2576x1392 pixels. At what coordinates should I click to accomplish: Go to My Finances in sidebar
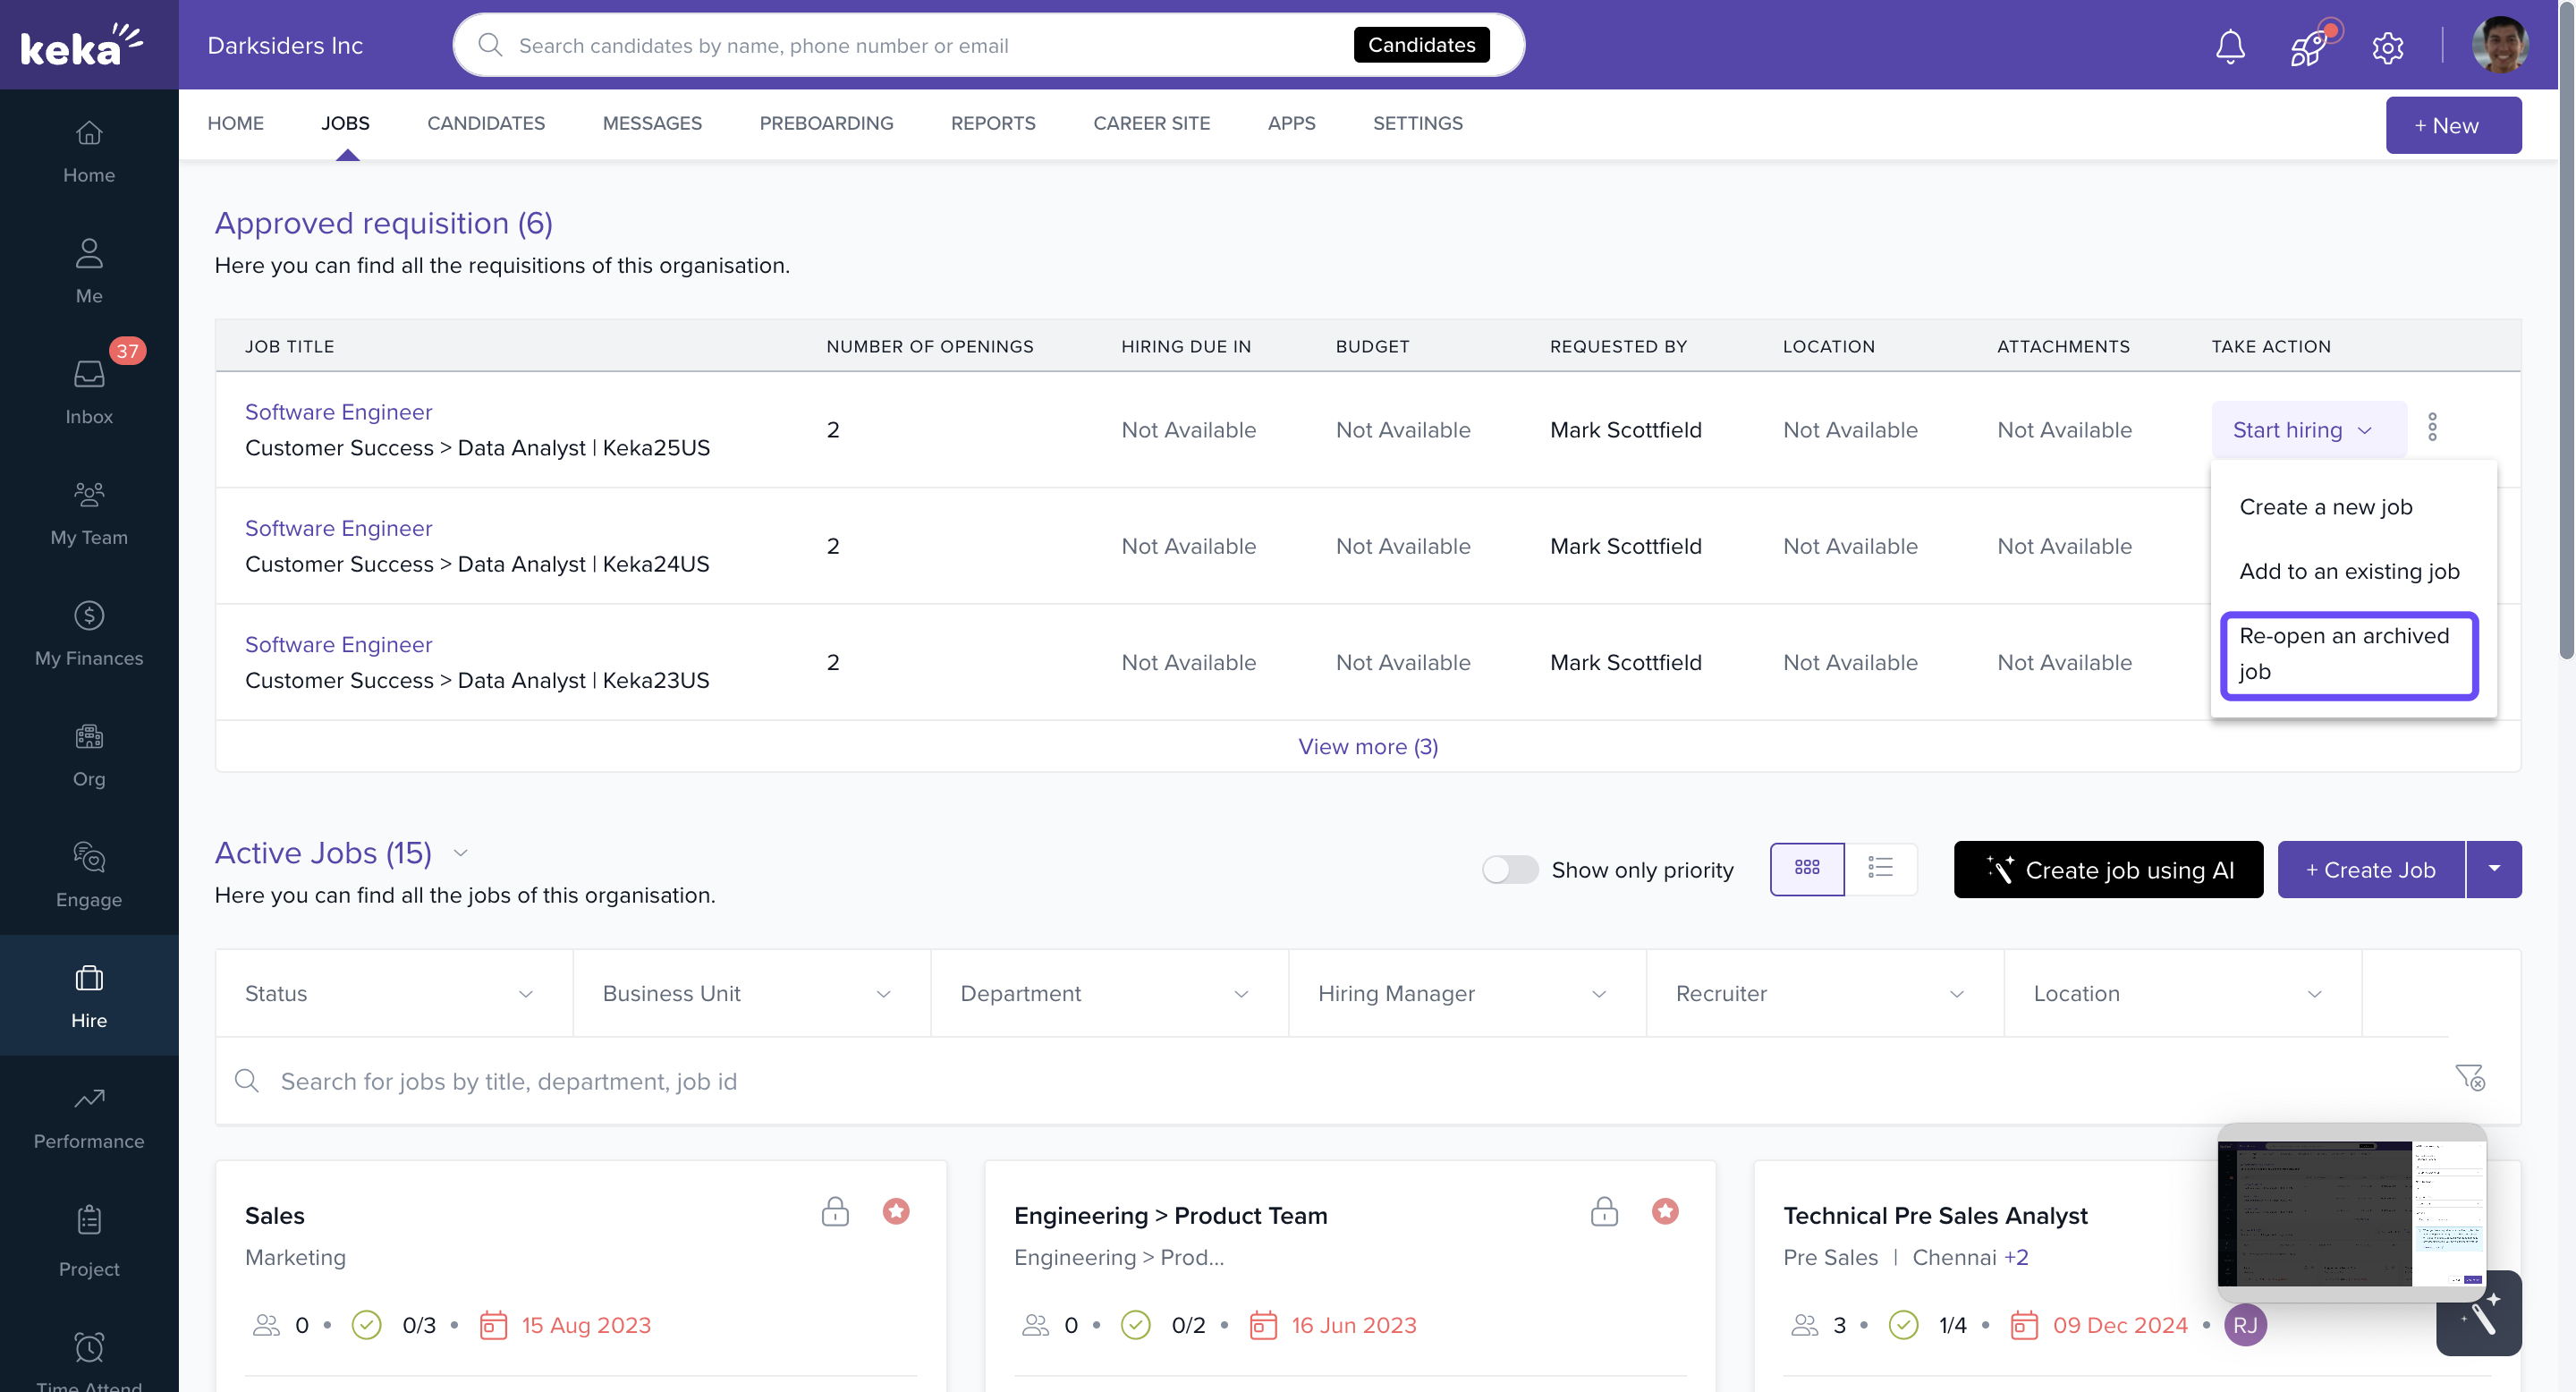click(89, 633)
